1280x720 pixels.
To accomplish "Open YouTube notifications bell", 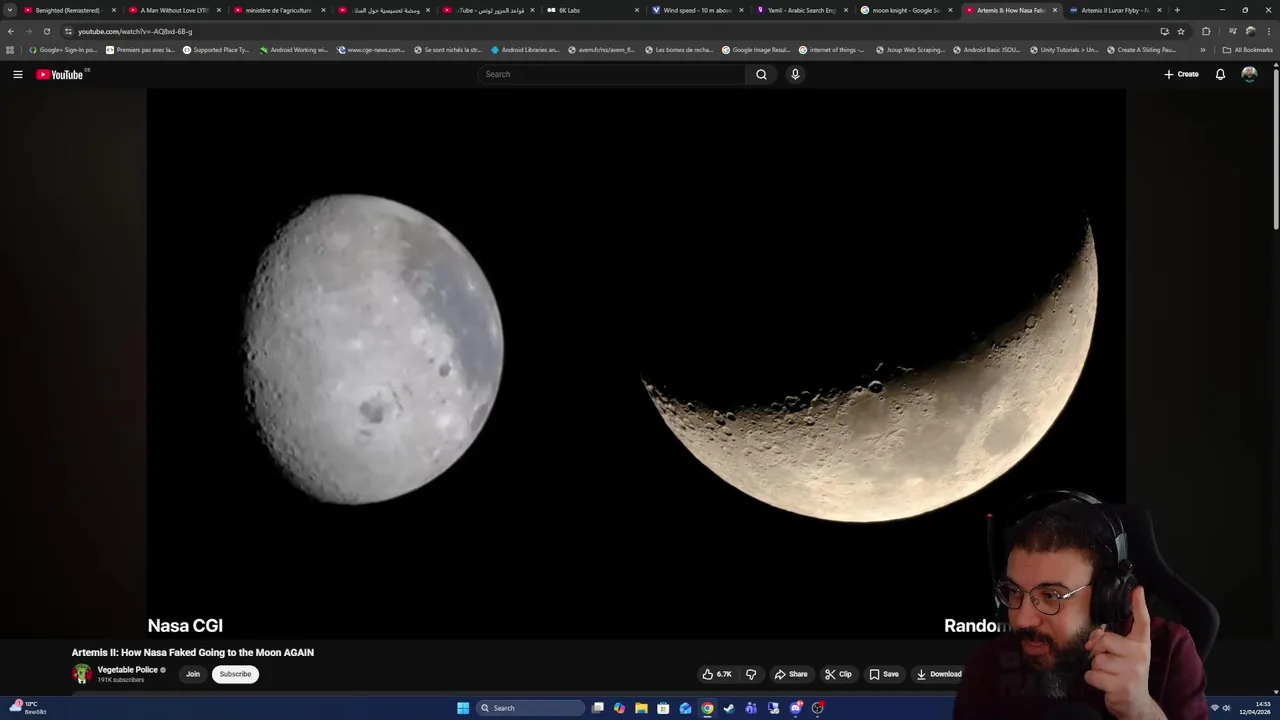I will [1220, 74].
